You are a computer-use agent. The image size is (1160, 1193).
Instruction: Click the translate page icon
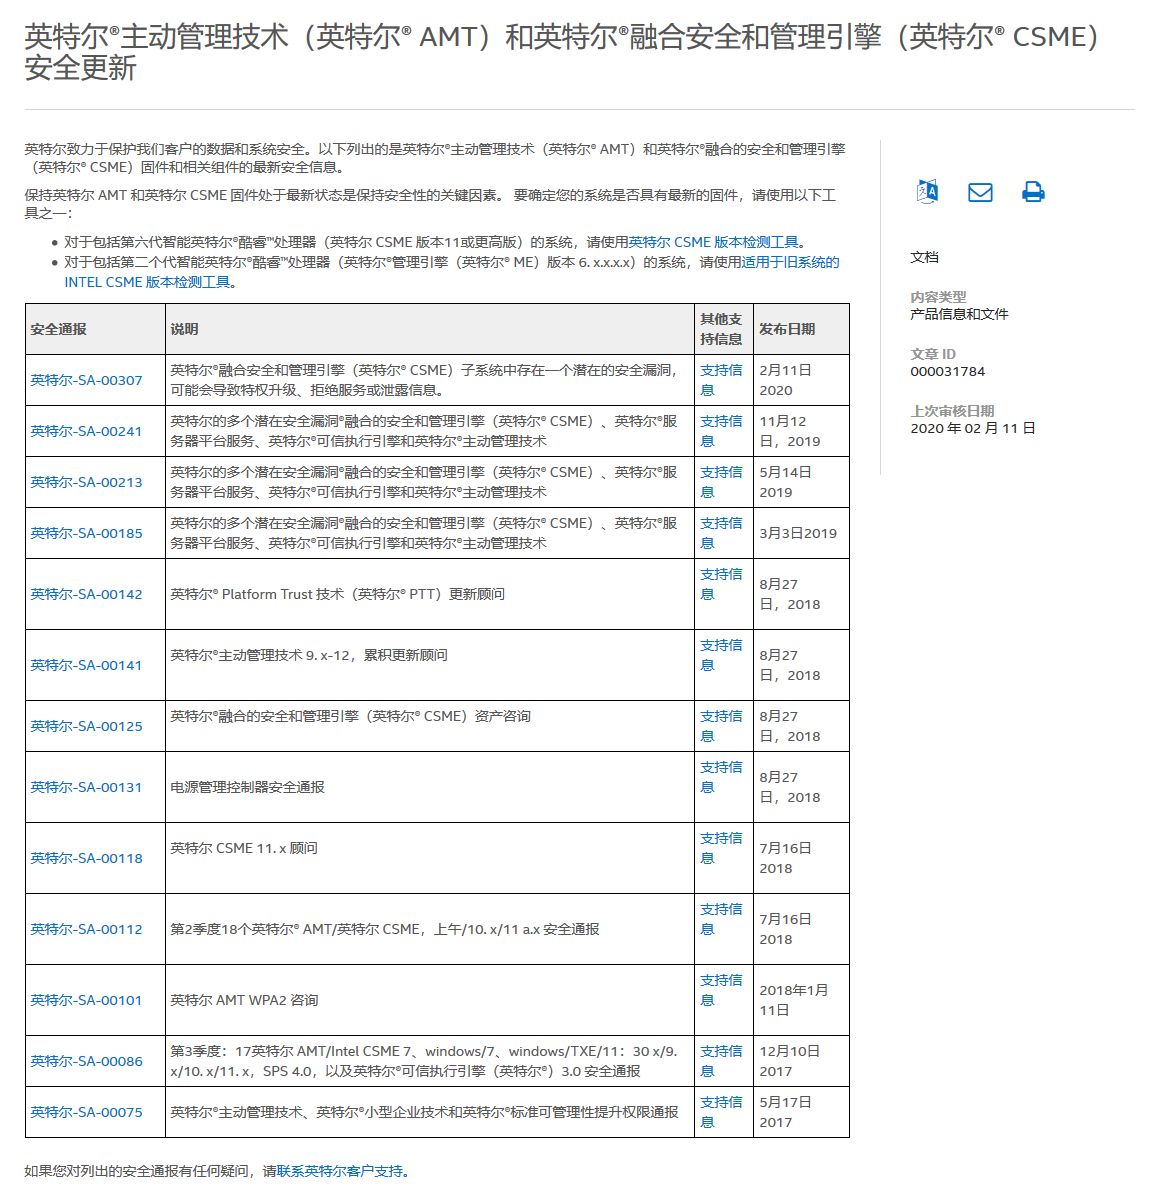click(x=927, y=192)
